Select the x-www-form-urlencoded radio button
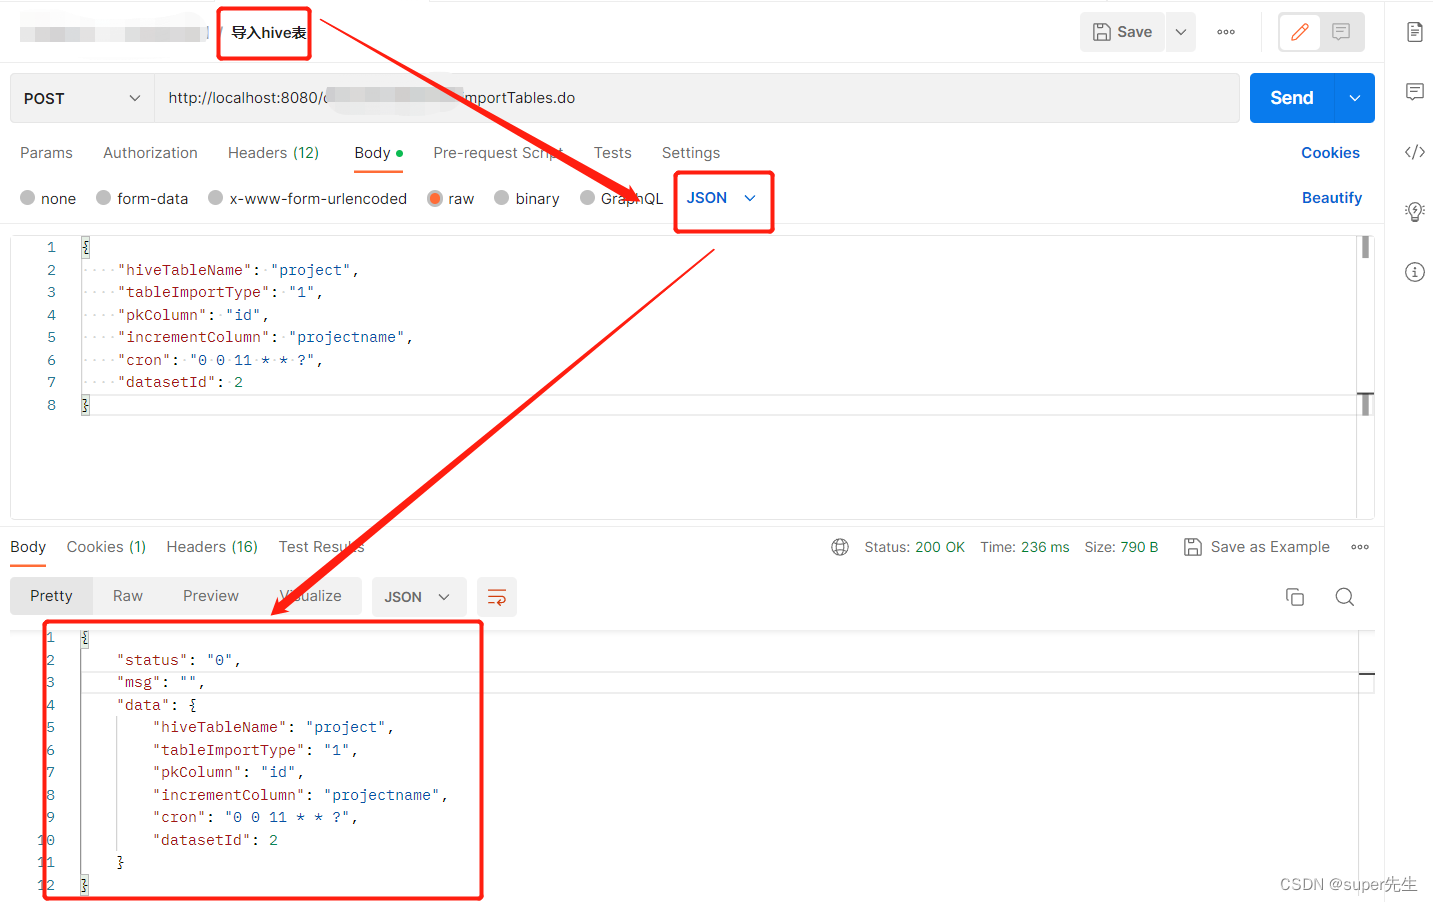The image size is (1433, 902). pyautogui.click(x=216, y=198)
